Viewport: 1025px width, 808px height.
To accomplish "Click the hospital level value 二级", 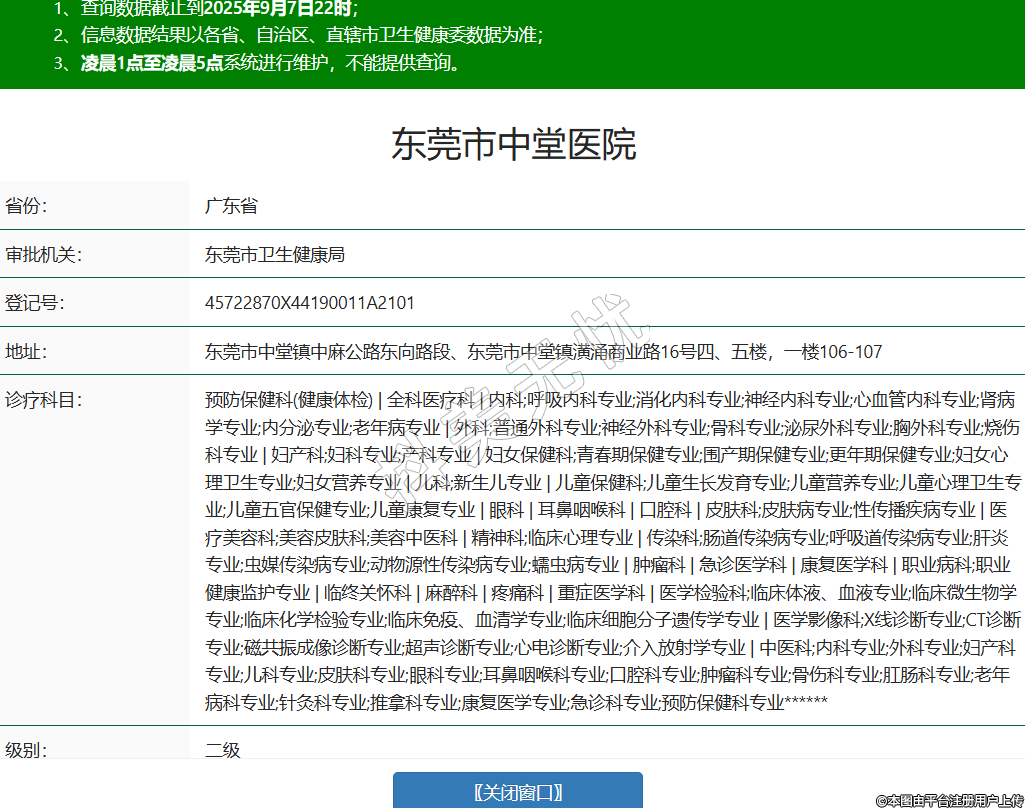I will pyautogui.click(x=223, y=749).
